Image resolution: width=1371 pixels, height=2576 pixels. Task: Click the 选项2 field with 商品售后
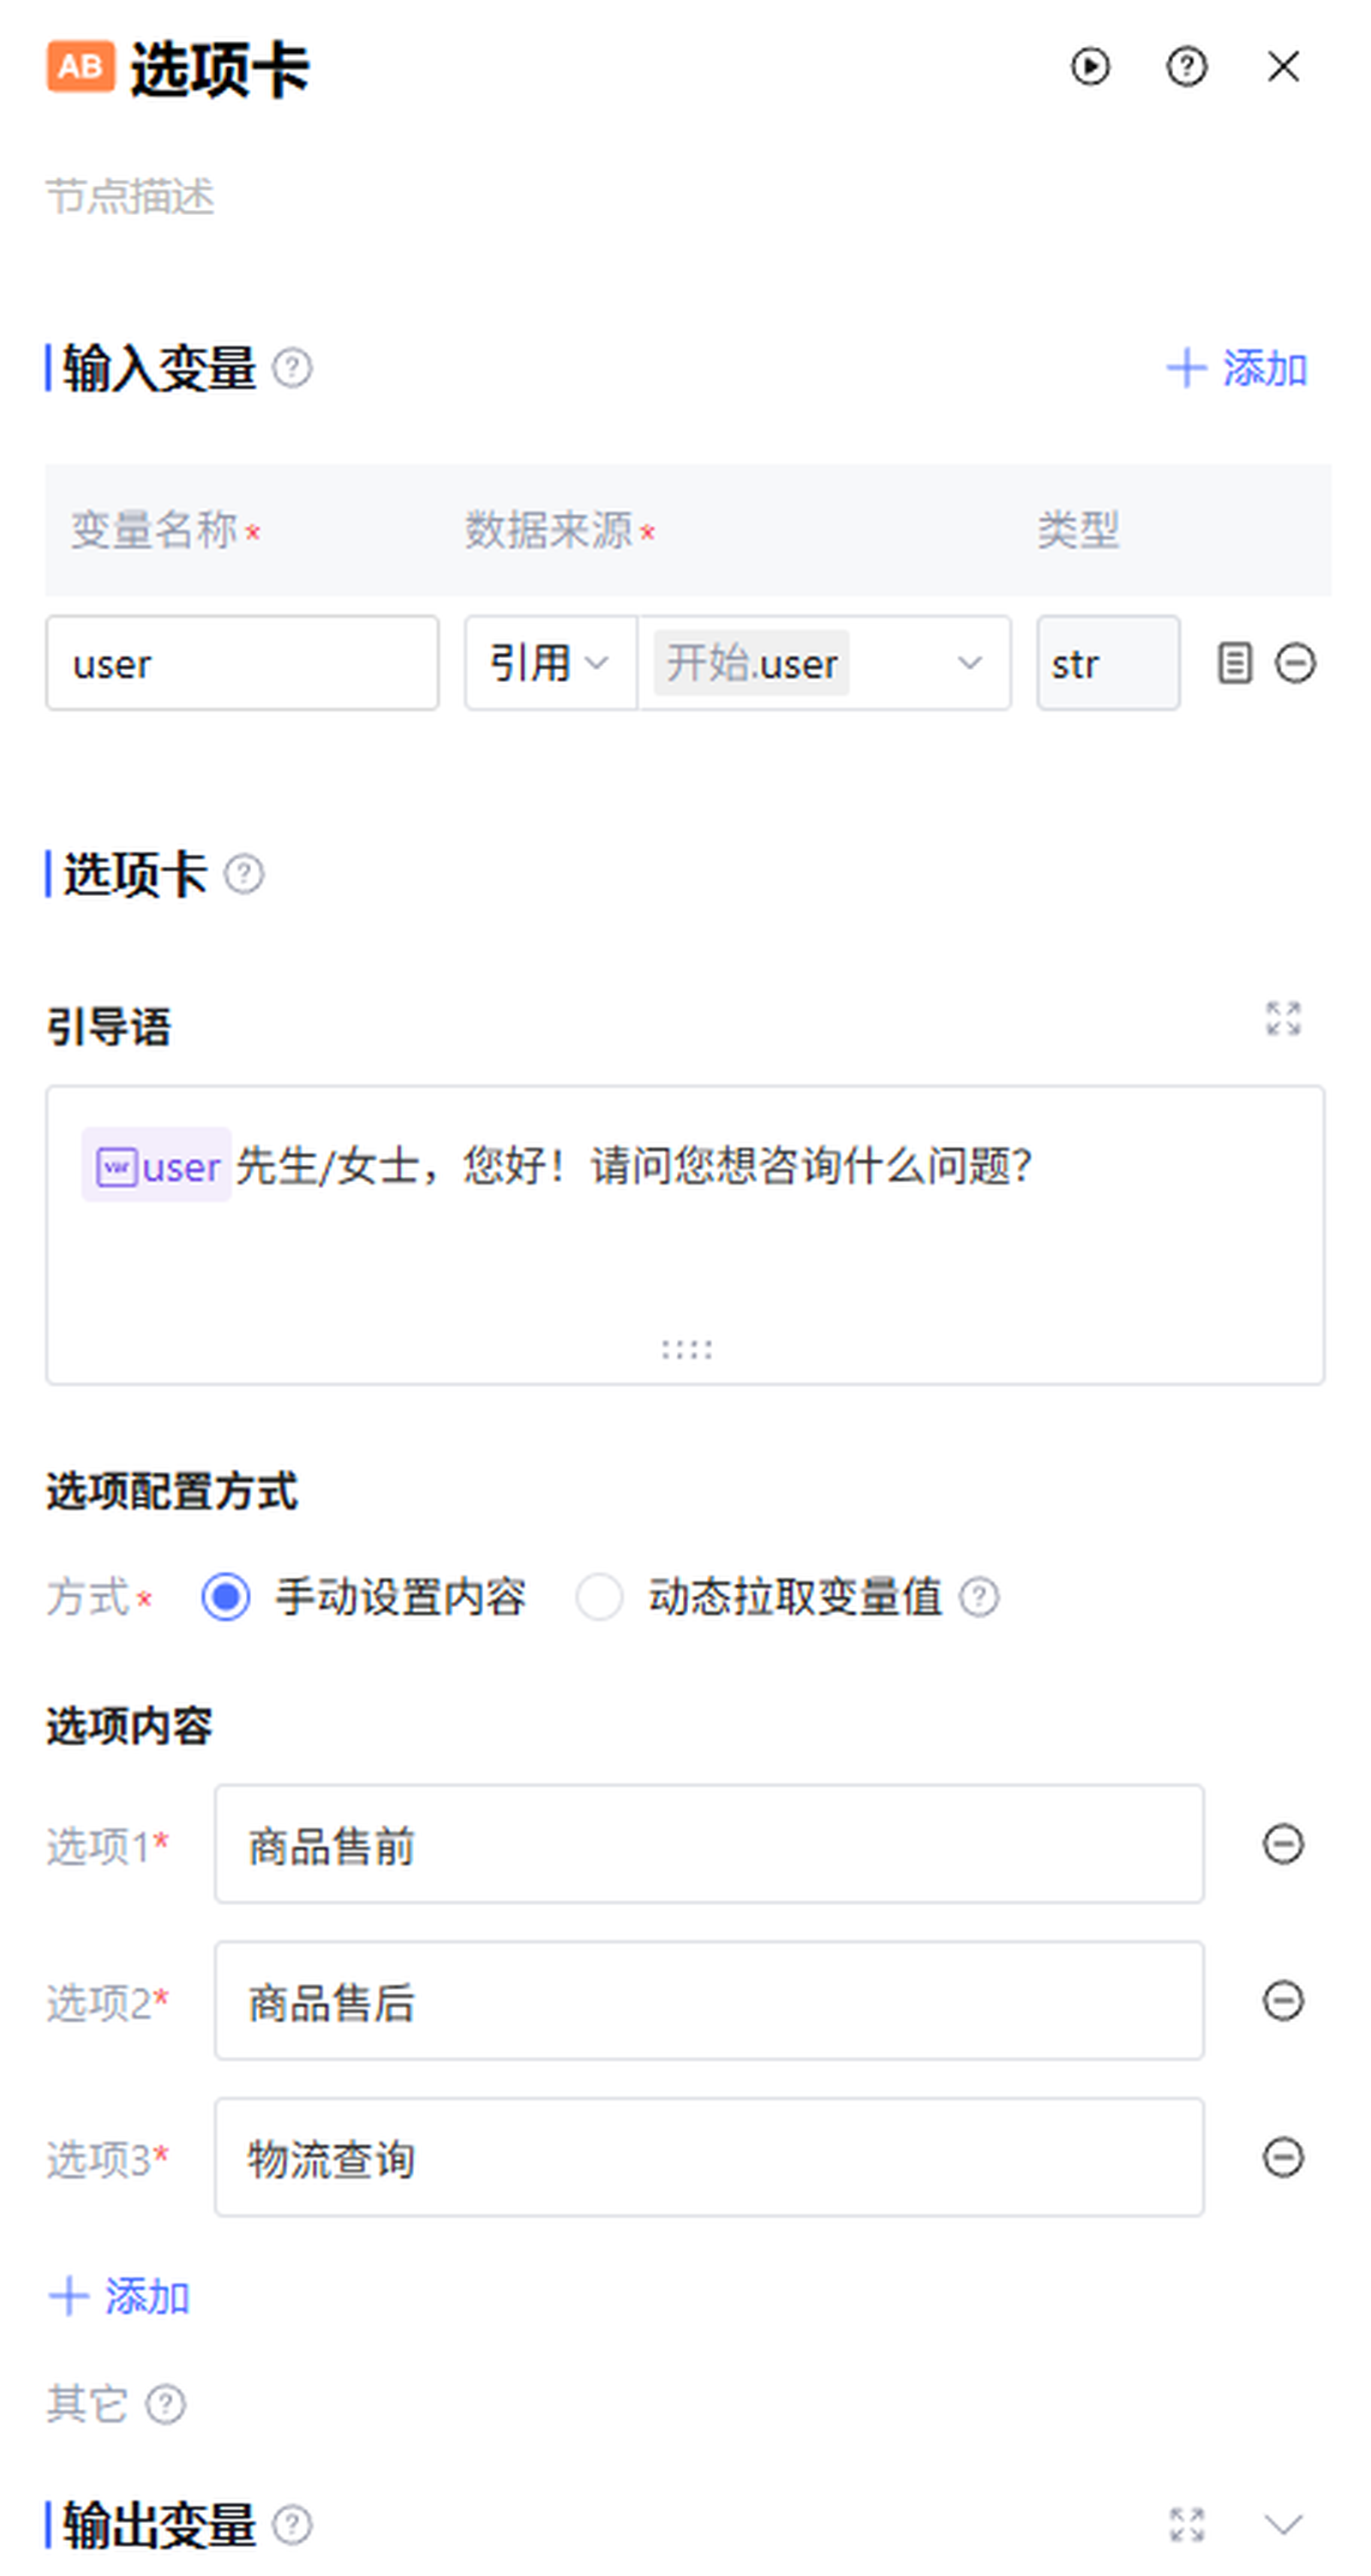click(708, 2001)
